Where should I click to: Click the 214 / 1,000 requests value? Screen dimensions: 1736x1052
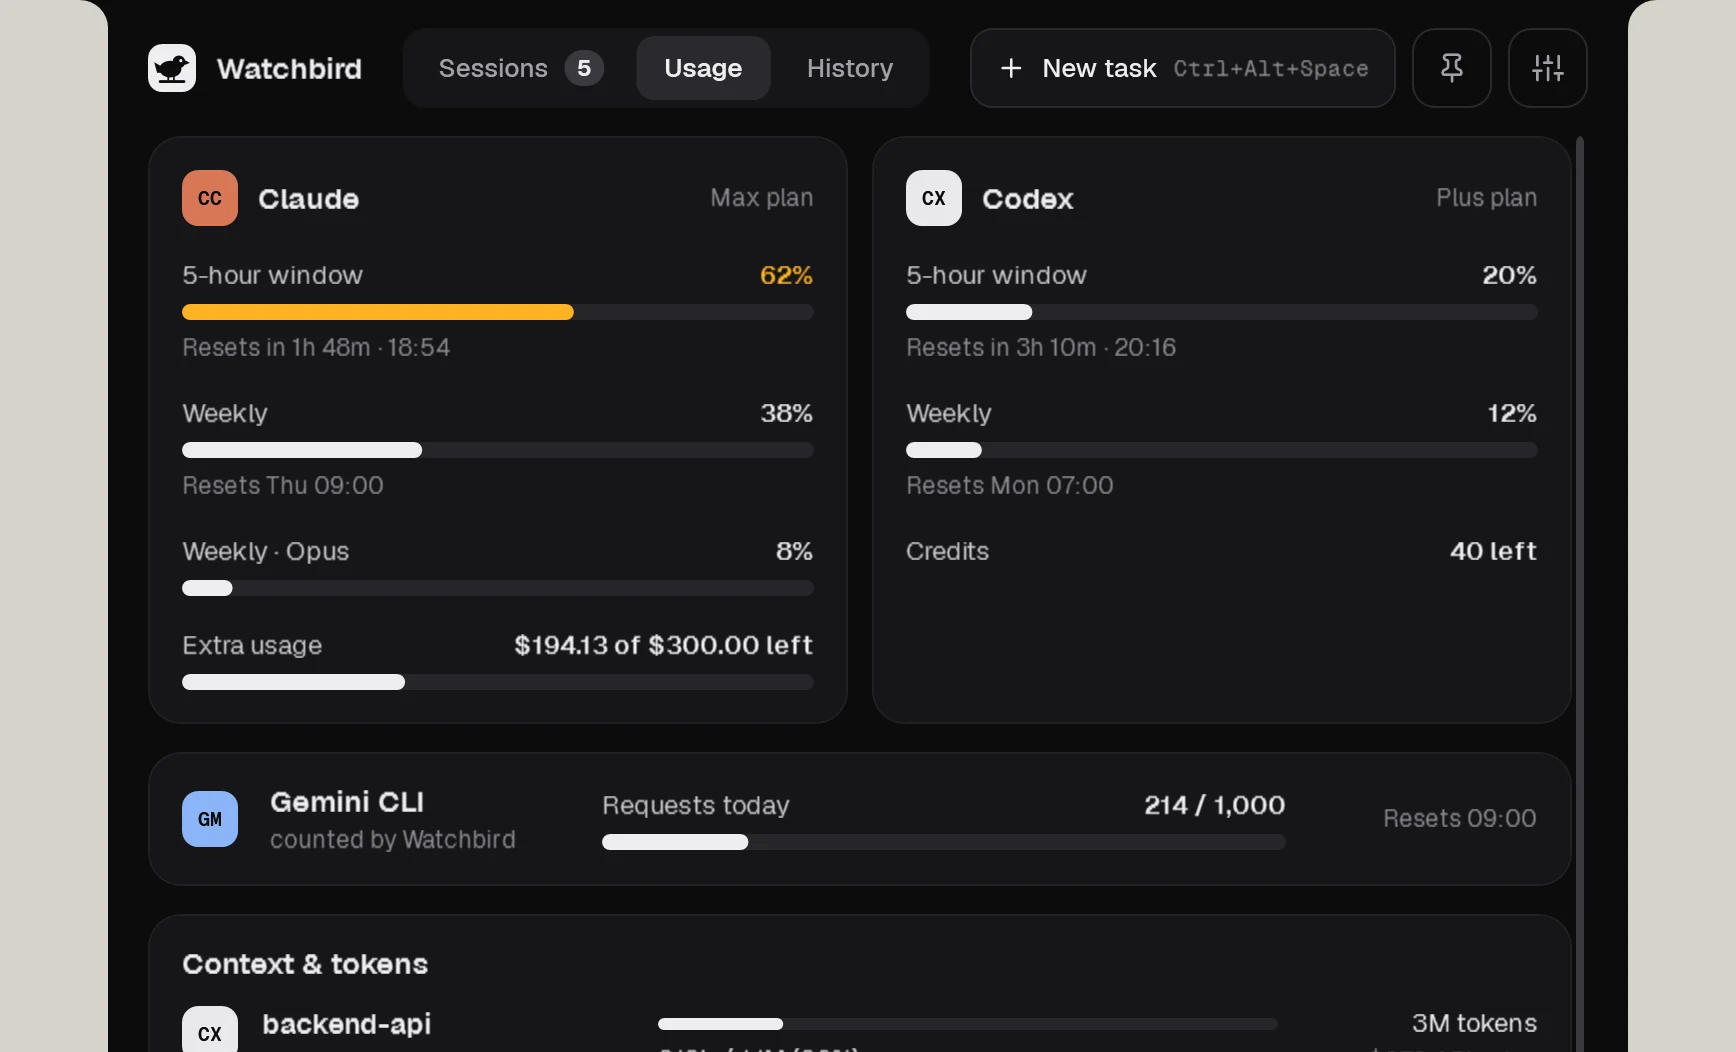(1215, 805)
